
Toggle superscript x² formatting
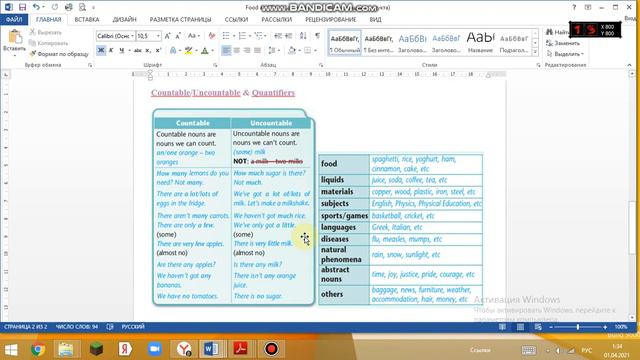(158, 50)
